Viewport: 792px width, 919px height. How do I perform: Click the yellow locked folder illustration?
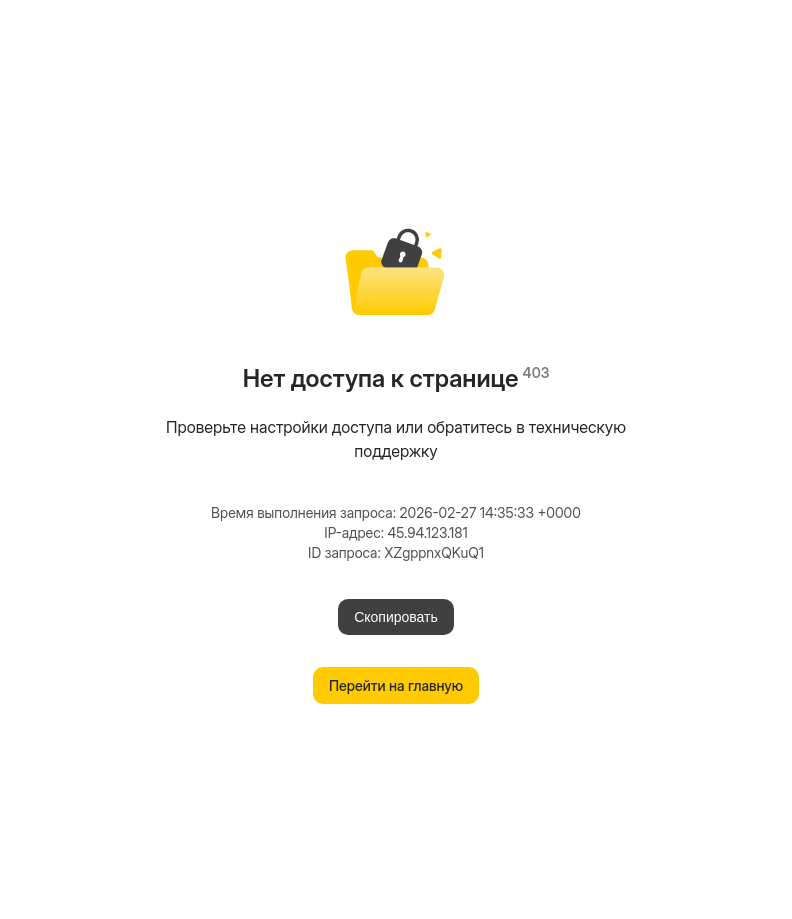pos(395,272)
